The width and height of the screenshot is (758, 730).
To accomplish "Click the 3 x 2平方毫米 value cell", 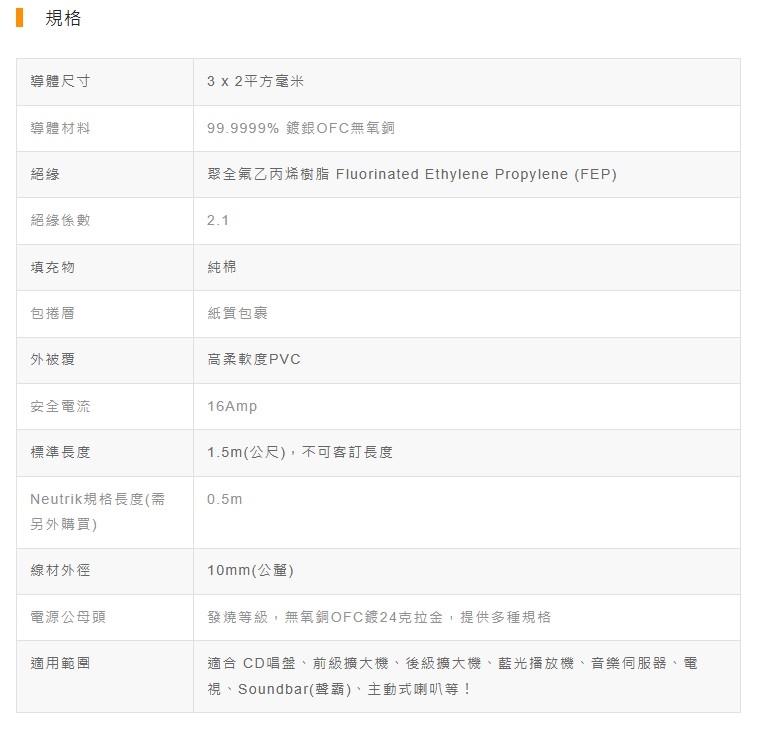I will 255,82.
